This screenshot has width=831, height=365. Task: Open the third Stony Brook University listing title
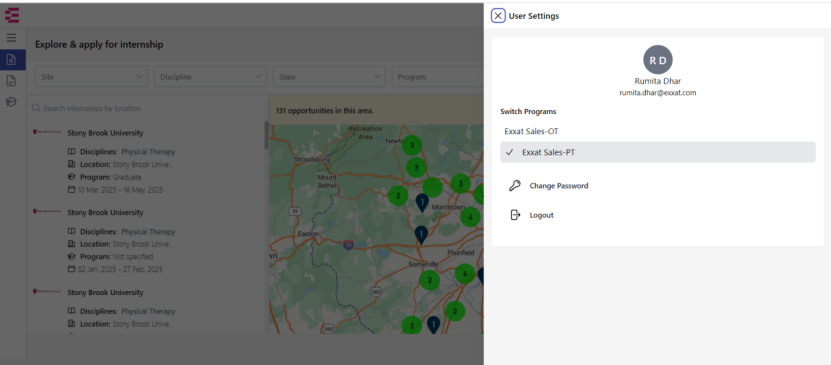(105, 292)
